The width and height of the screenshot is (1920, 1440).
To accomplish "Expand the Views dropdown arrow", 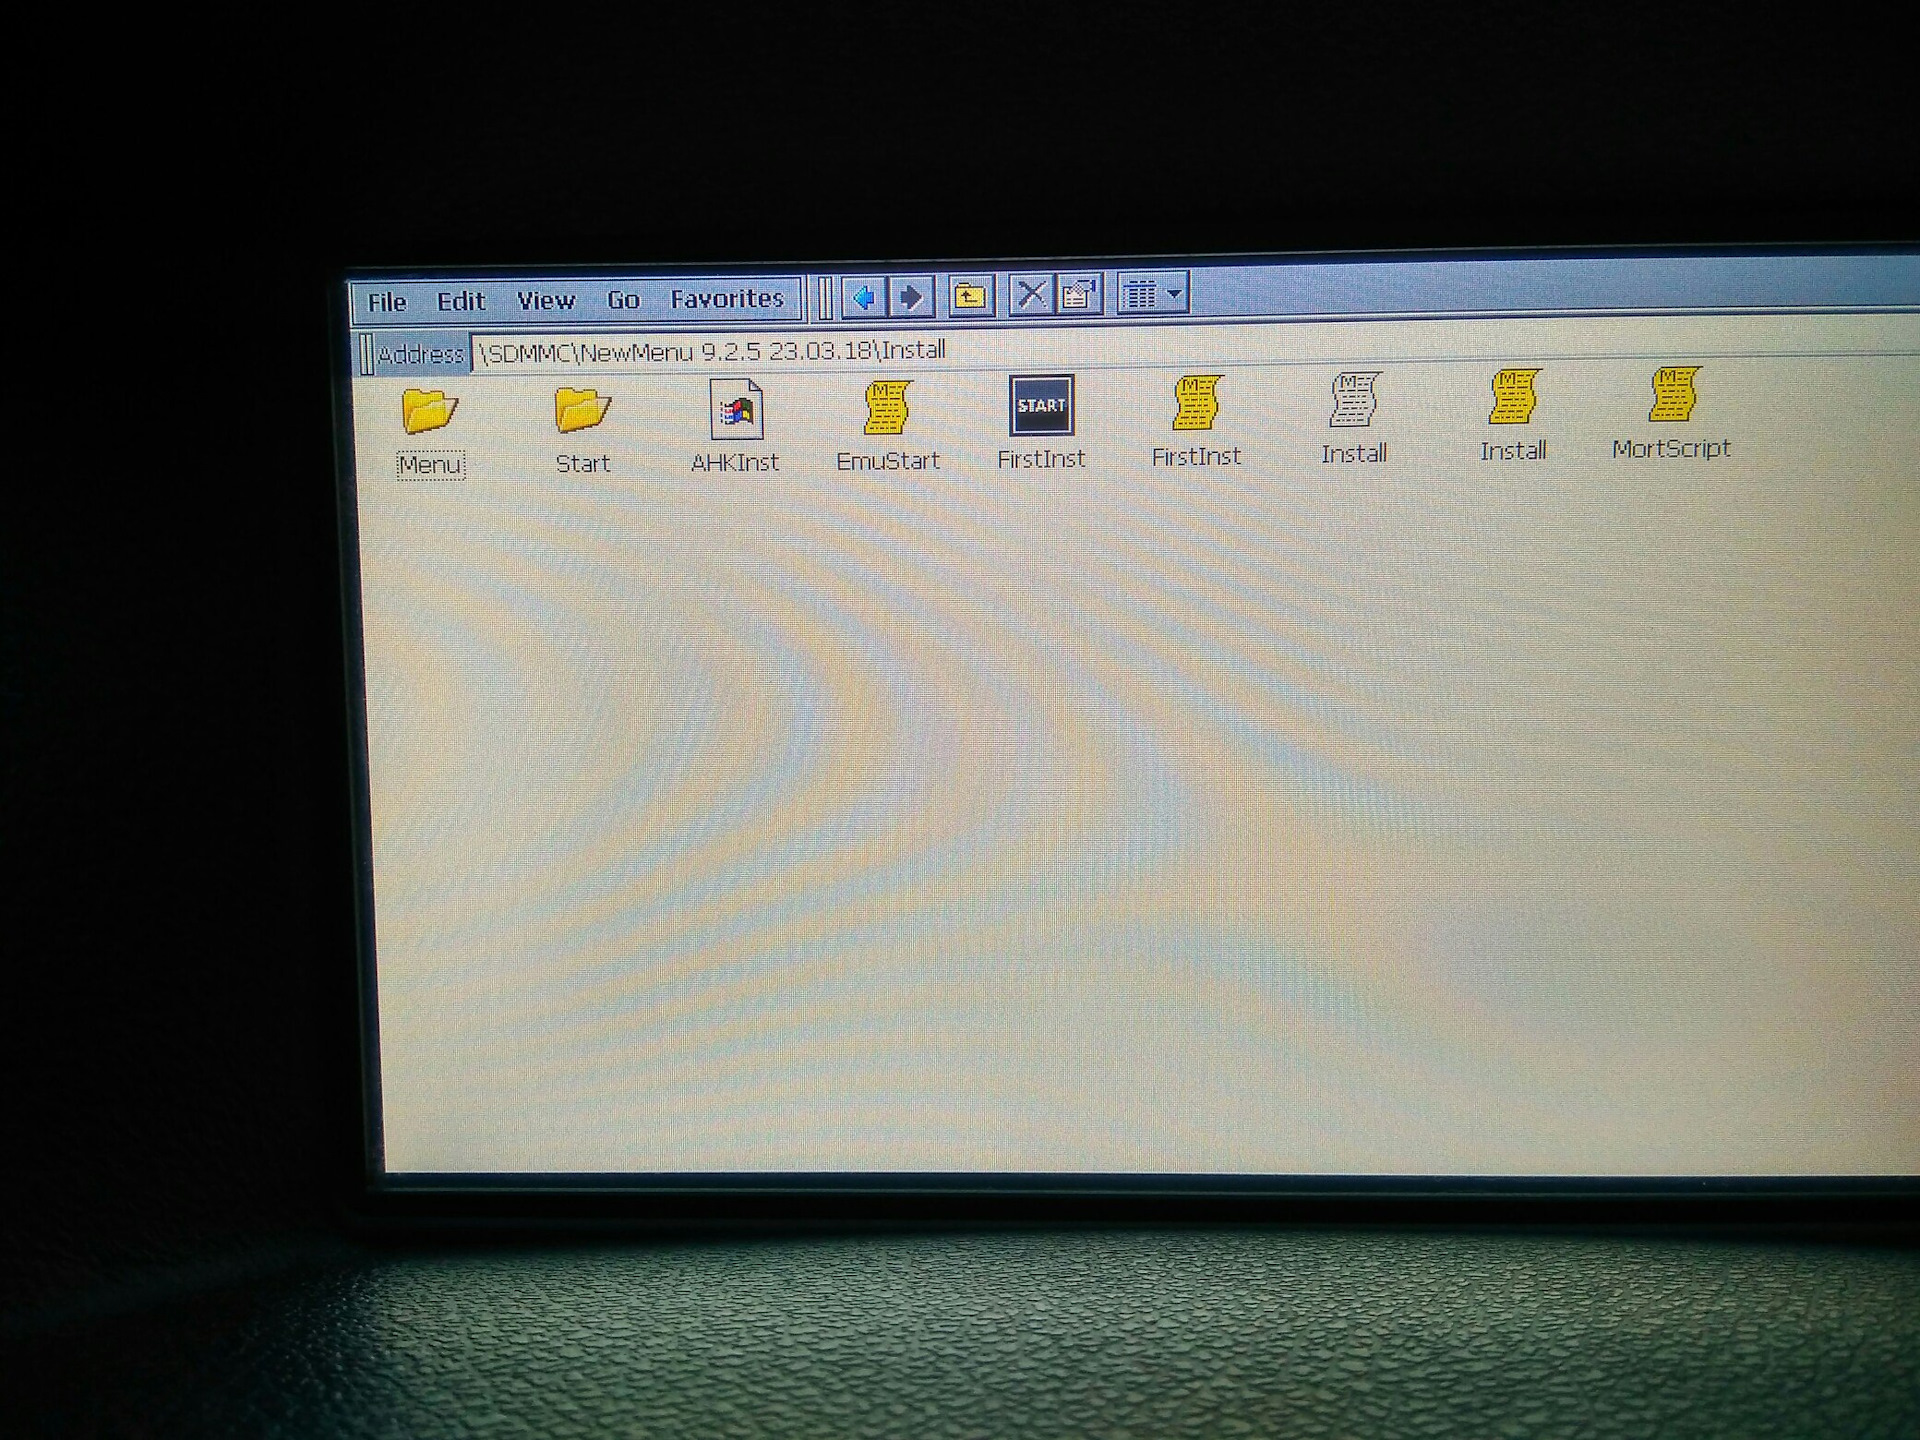I will 1175,294.
